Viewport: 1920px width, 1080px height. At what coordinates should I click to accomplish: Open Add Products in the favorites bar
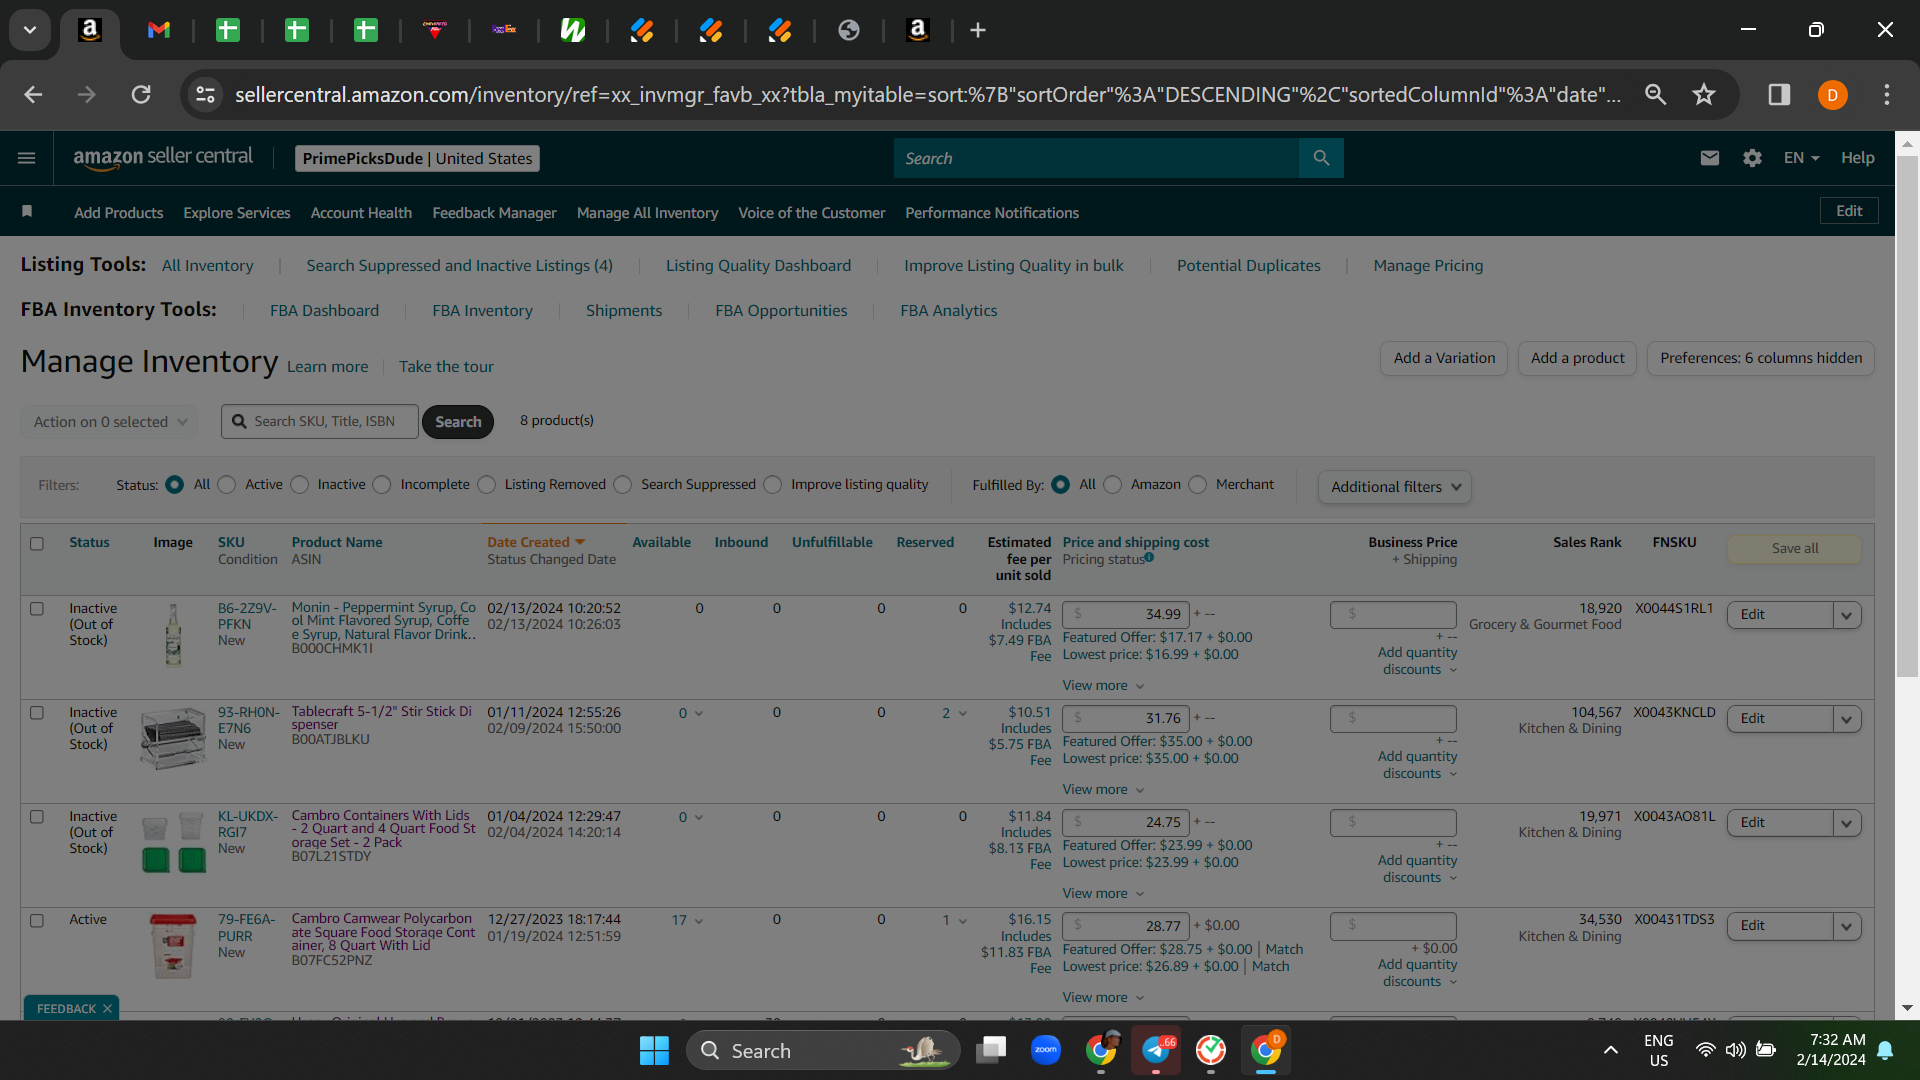click(x=118, y=213)
